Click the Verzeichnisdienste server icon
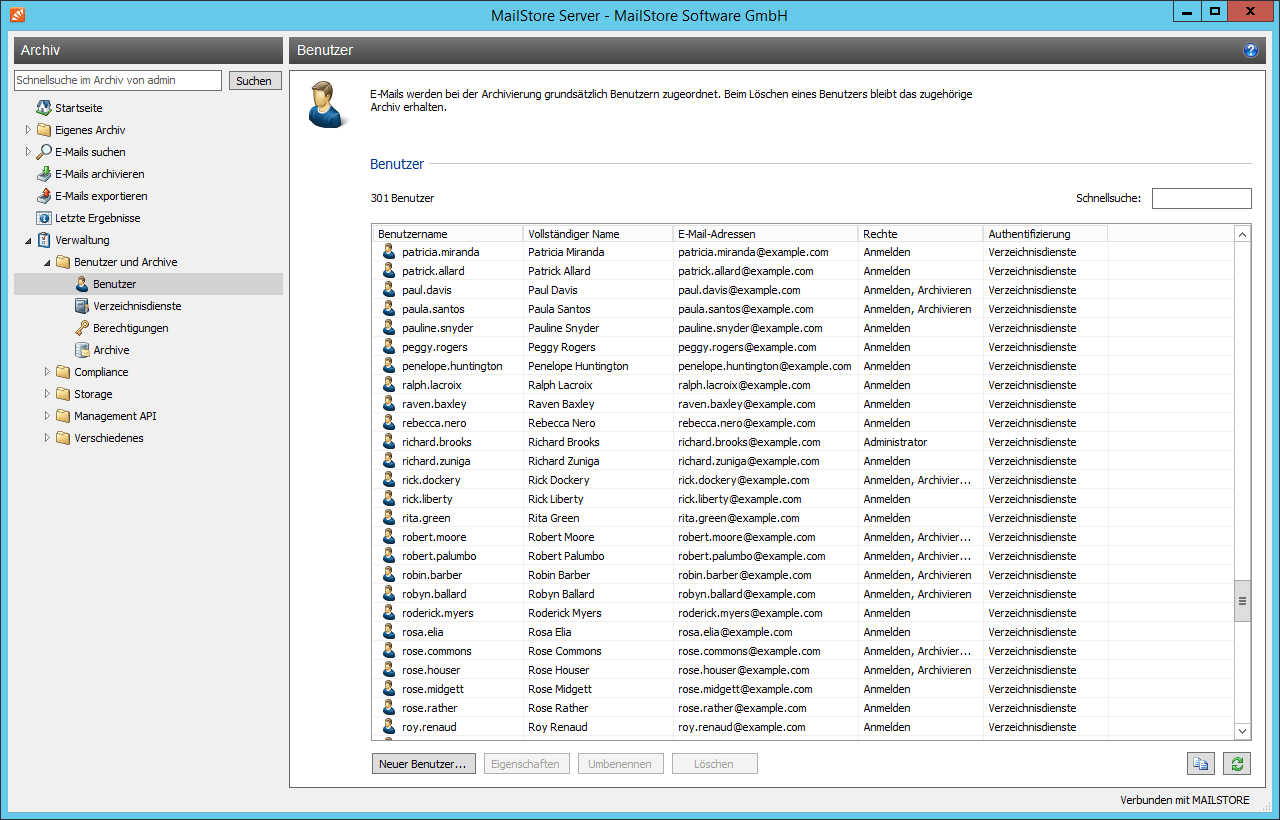 click(82, 306)
